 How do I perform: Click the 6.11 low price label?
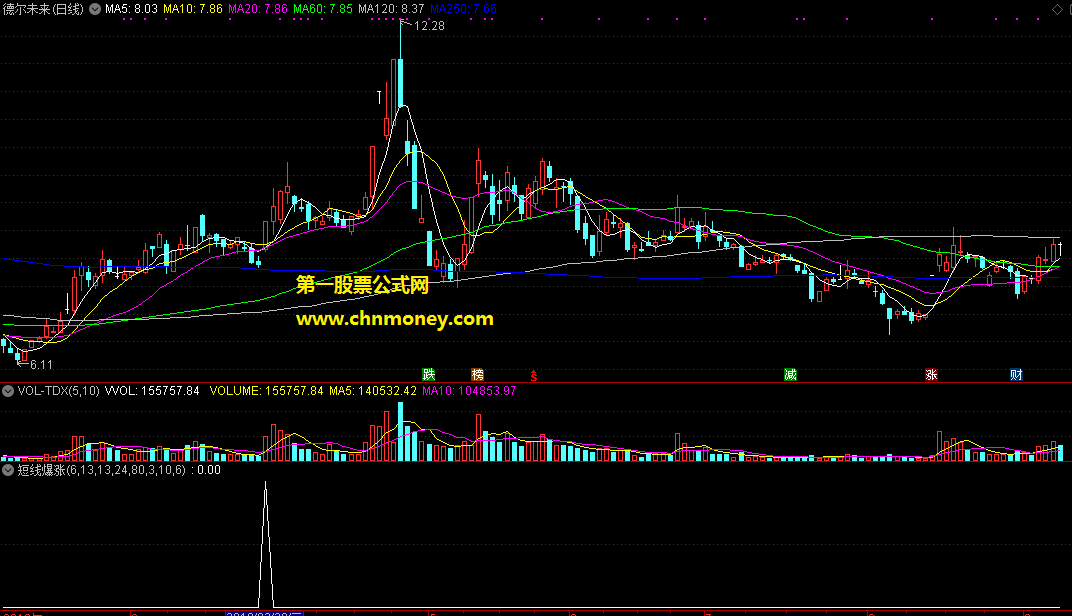(x=41, y=364)
